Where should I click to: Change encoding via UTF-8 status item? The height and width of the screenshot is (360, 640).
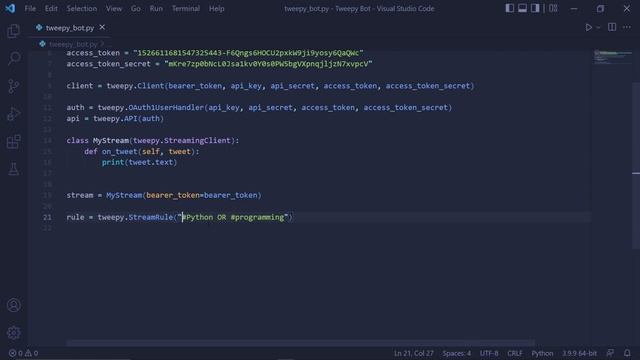[x=489, y=353]
